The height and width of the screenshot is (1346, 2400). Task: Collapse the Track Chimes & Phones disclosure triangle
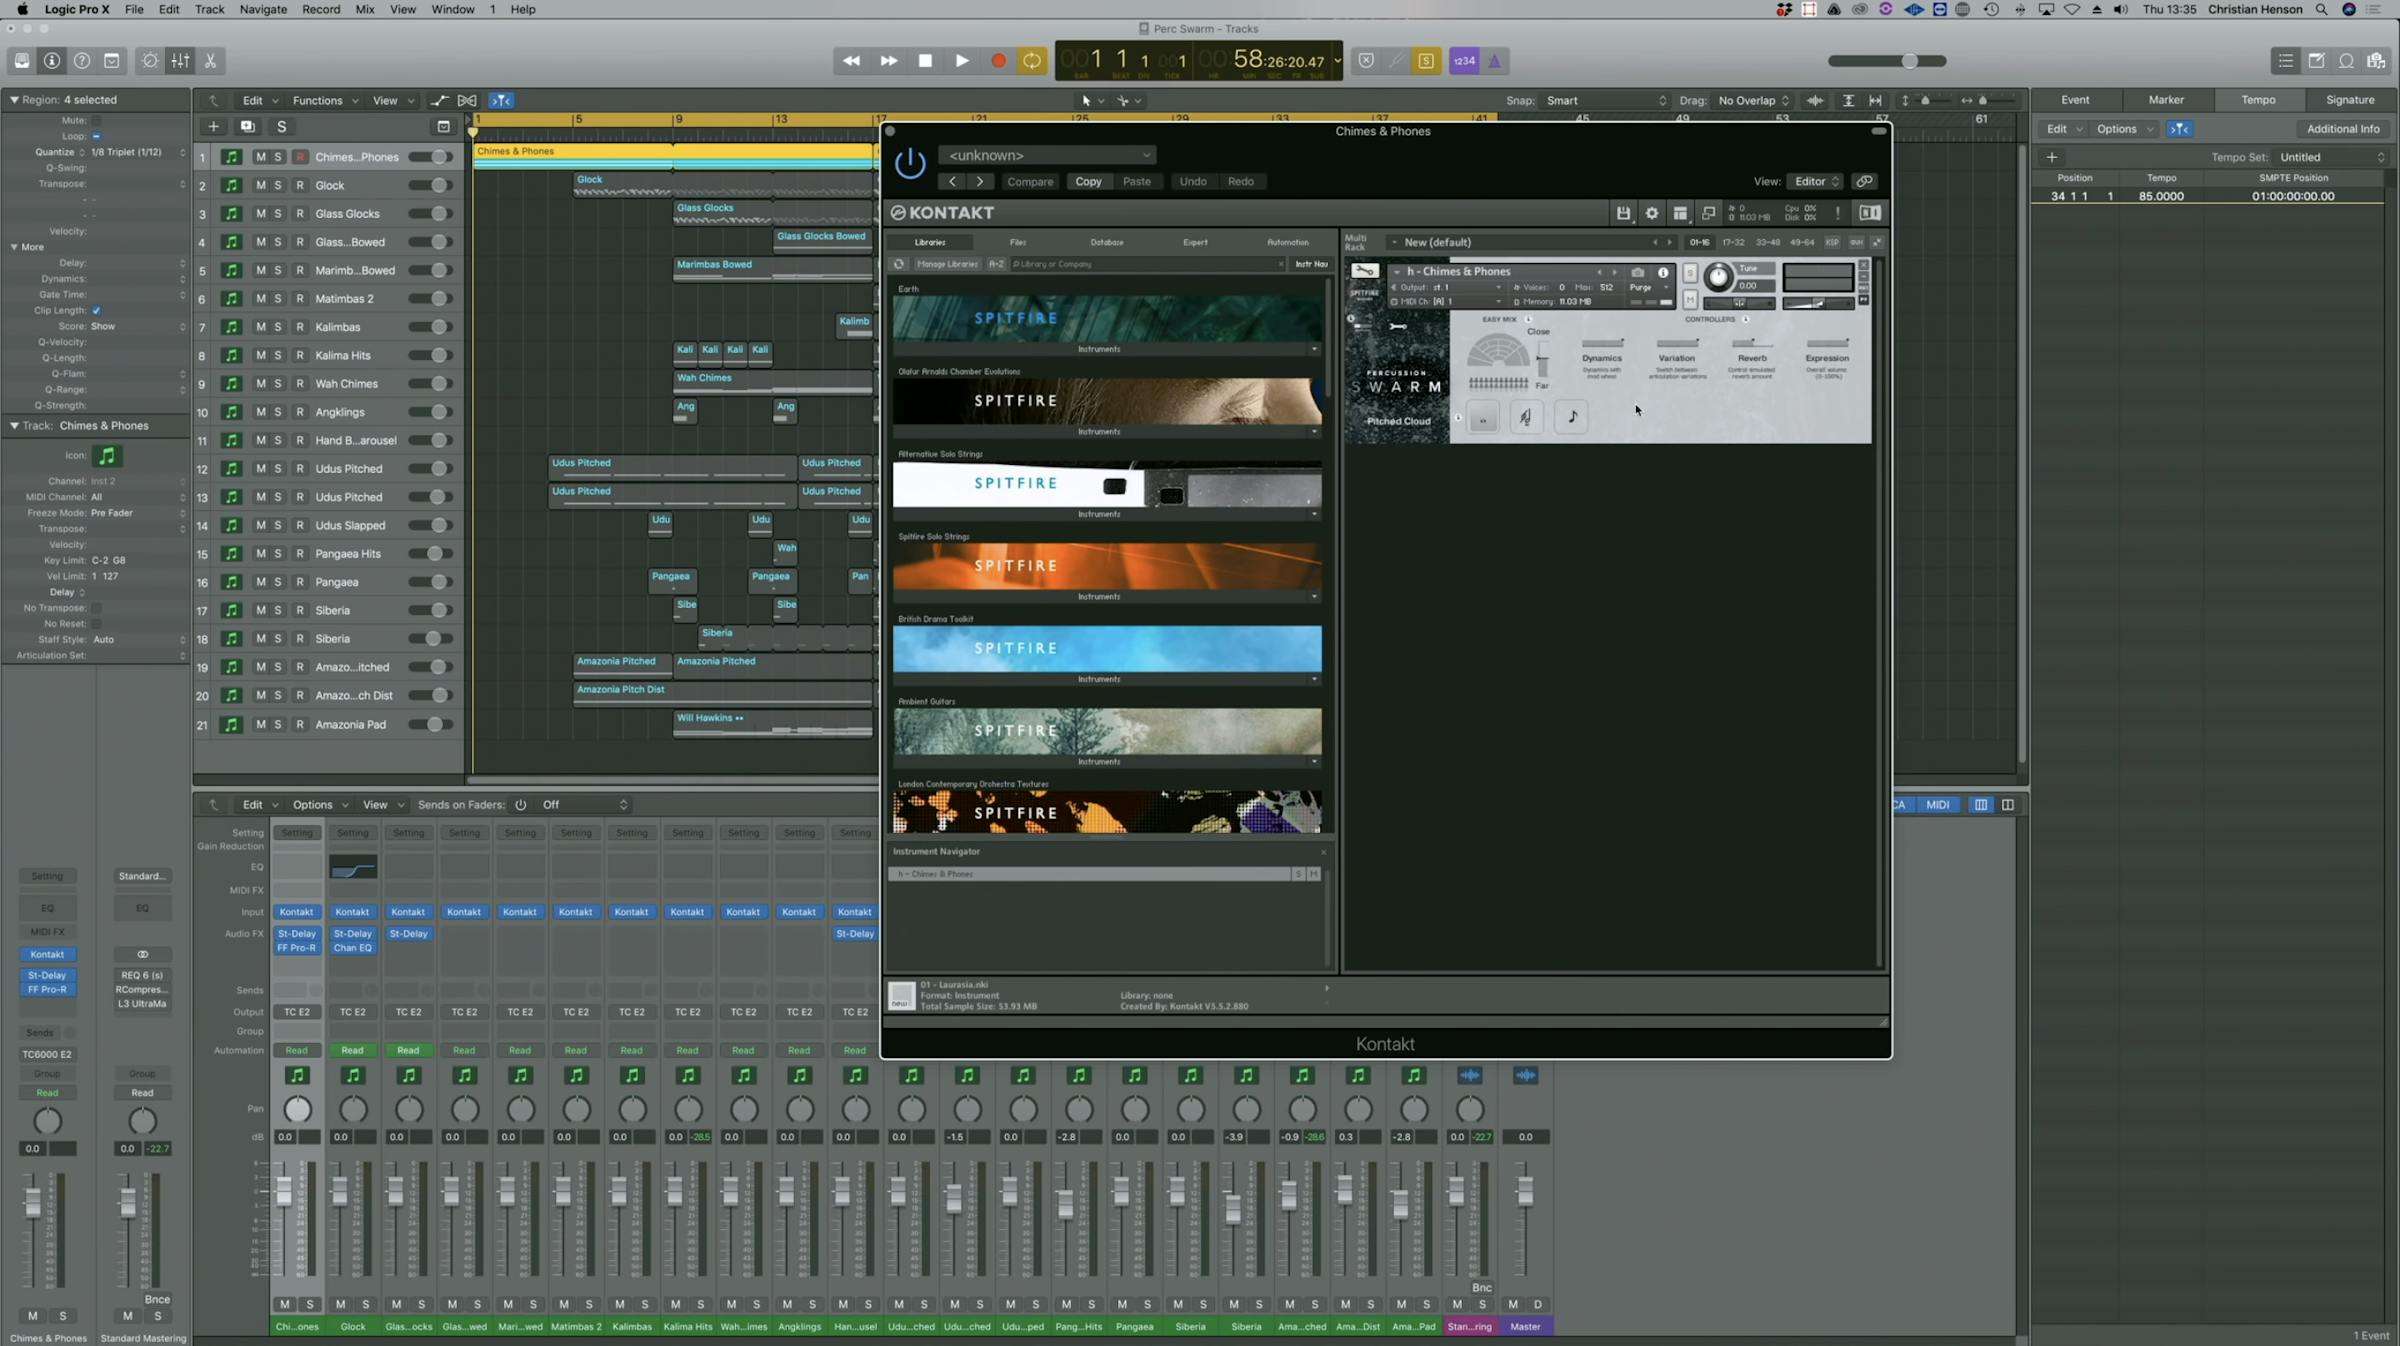pyautogui.click(x=14, y=426)
